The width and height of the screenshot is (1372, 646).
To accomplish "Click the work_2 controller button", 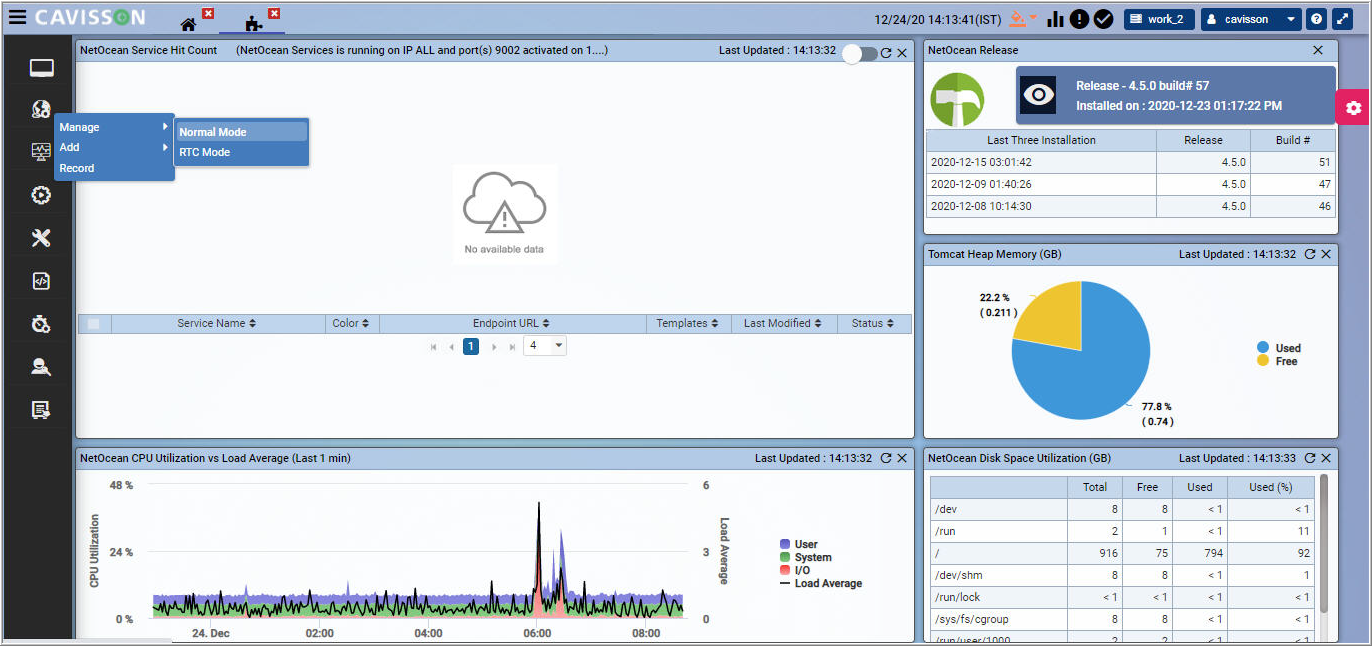I will (1159, 19).
